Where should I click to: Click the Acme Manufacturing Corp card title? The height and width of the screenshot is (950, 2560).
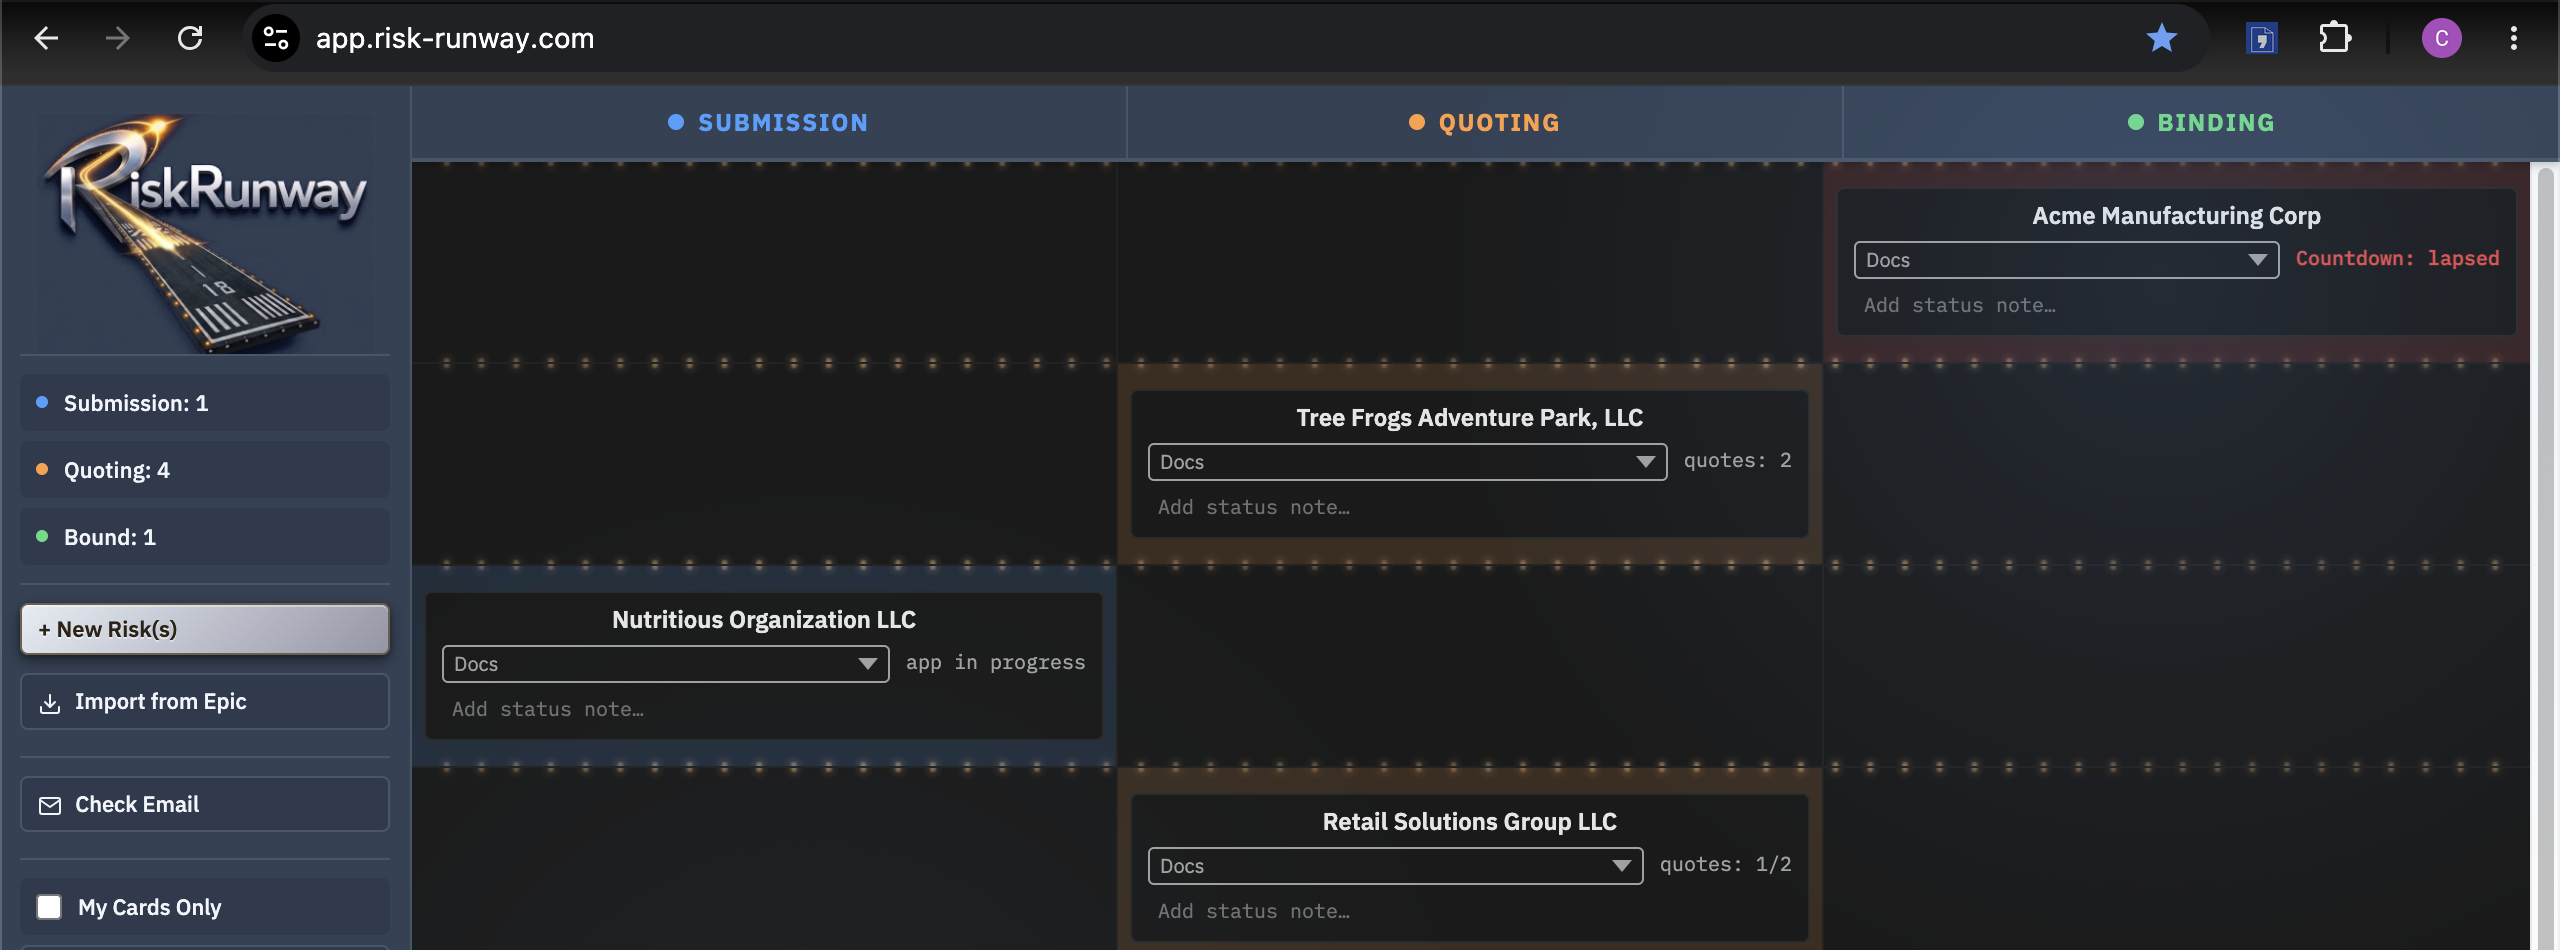tap(2176, 216)
